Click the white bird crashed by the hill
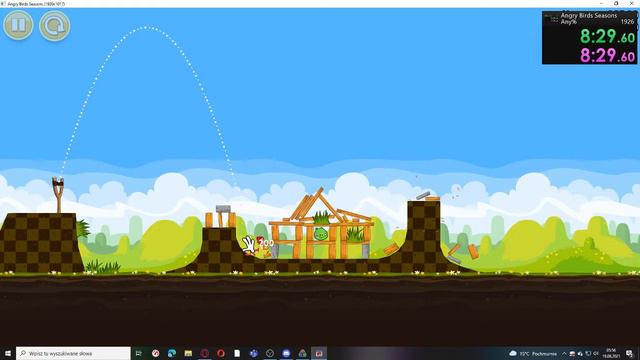Screen dimensions: 640x360 click(x=249, y=245)
